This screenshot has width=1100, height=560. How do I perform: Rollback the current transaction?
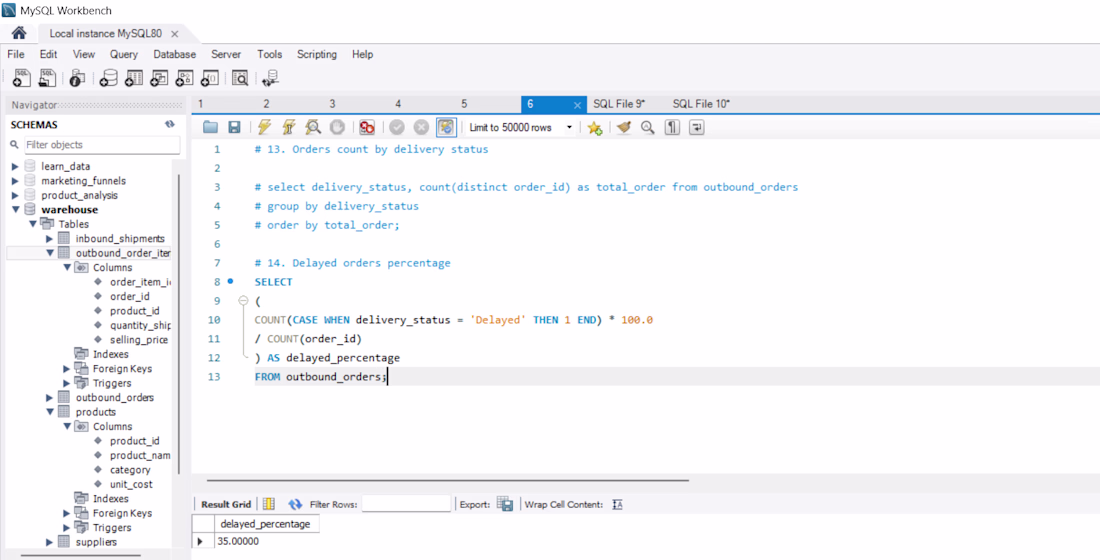421,127
